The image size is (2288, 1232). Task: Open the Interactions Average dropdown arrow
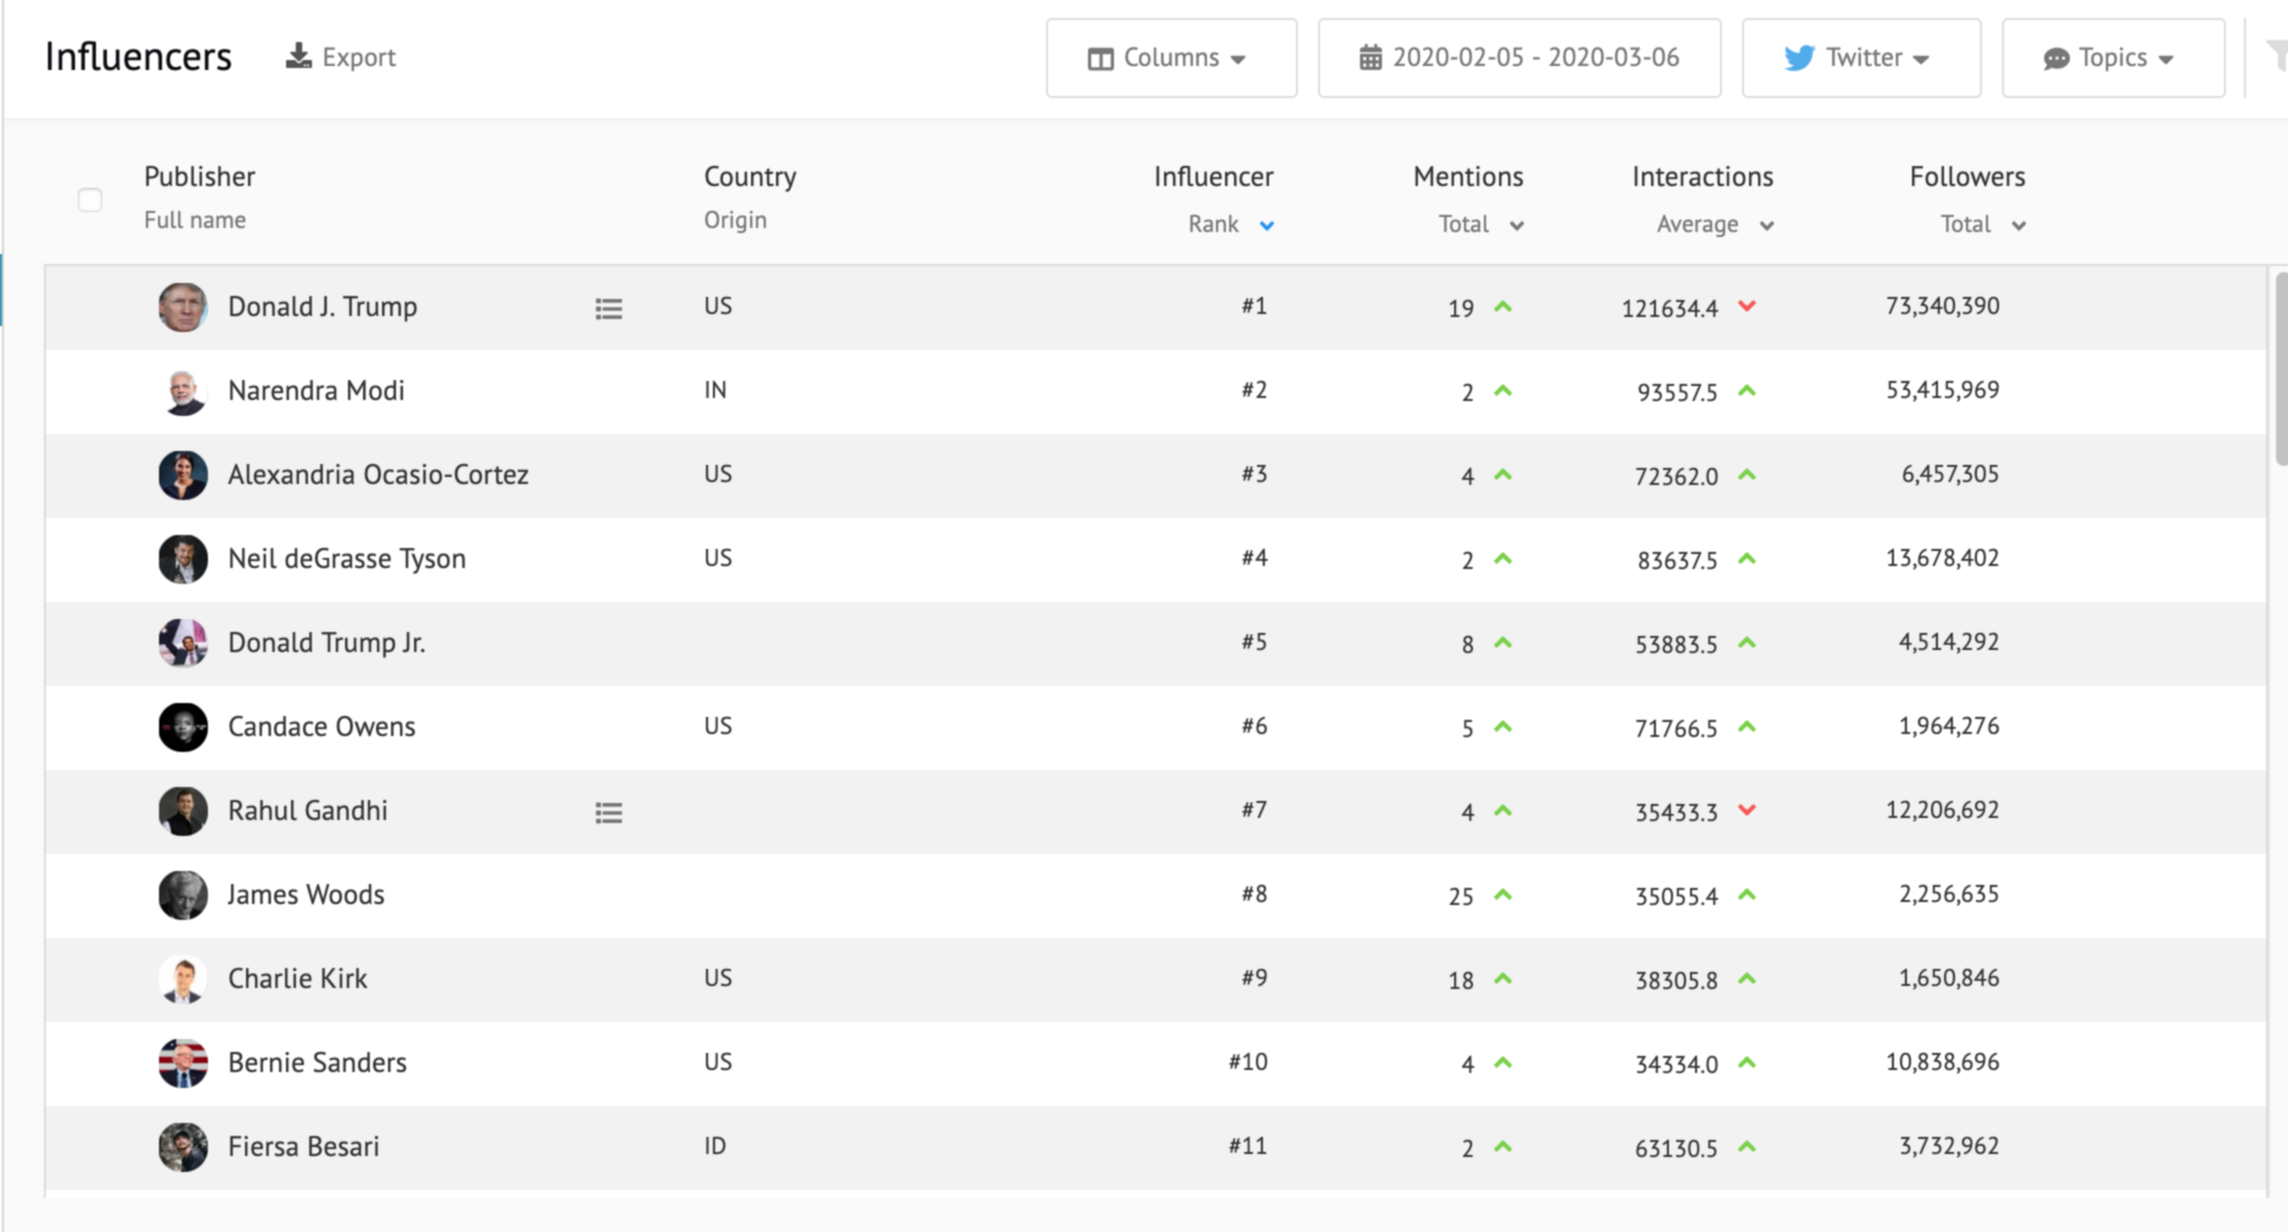pyautogui.click(x=1767, y=226)
